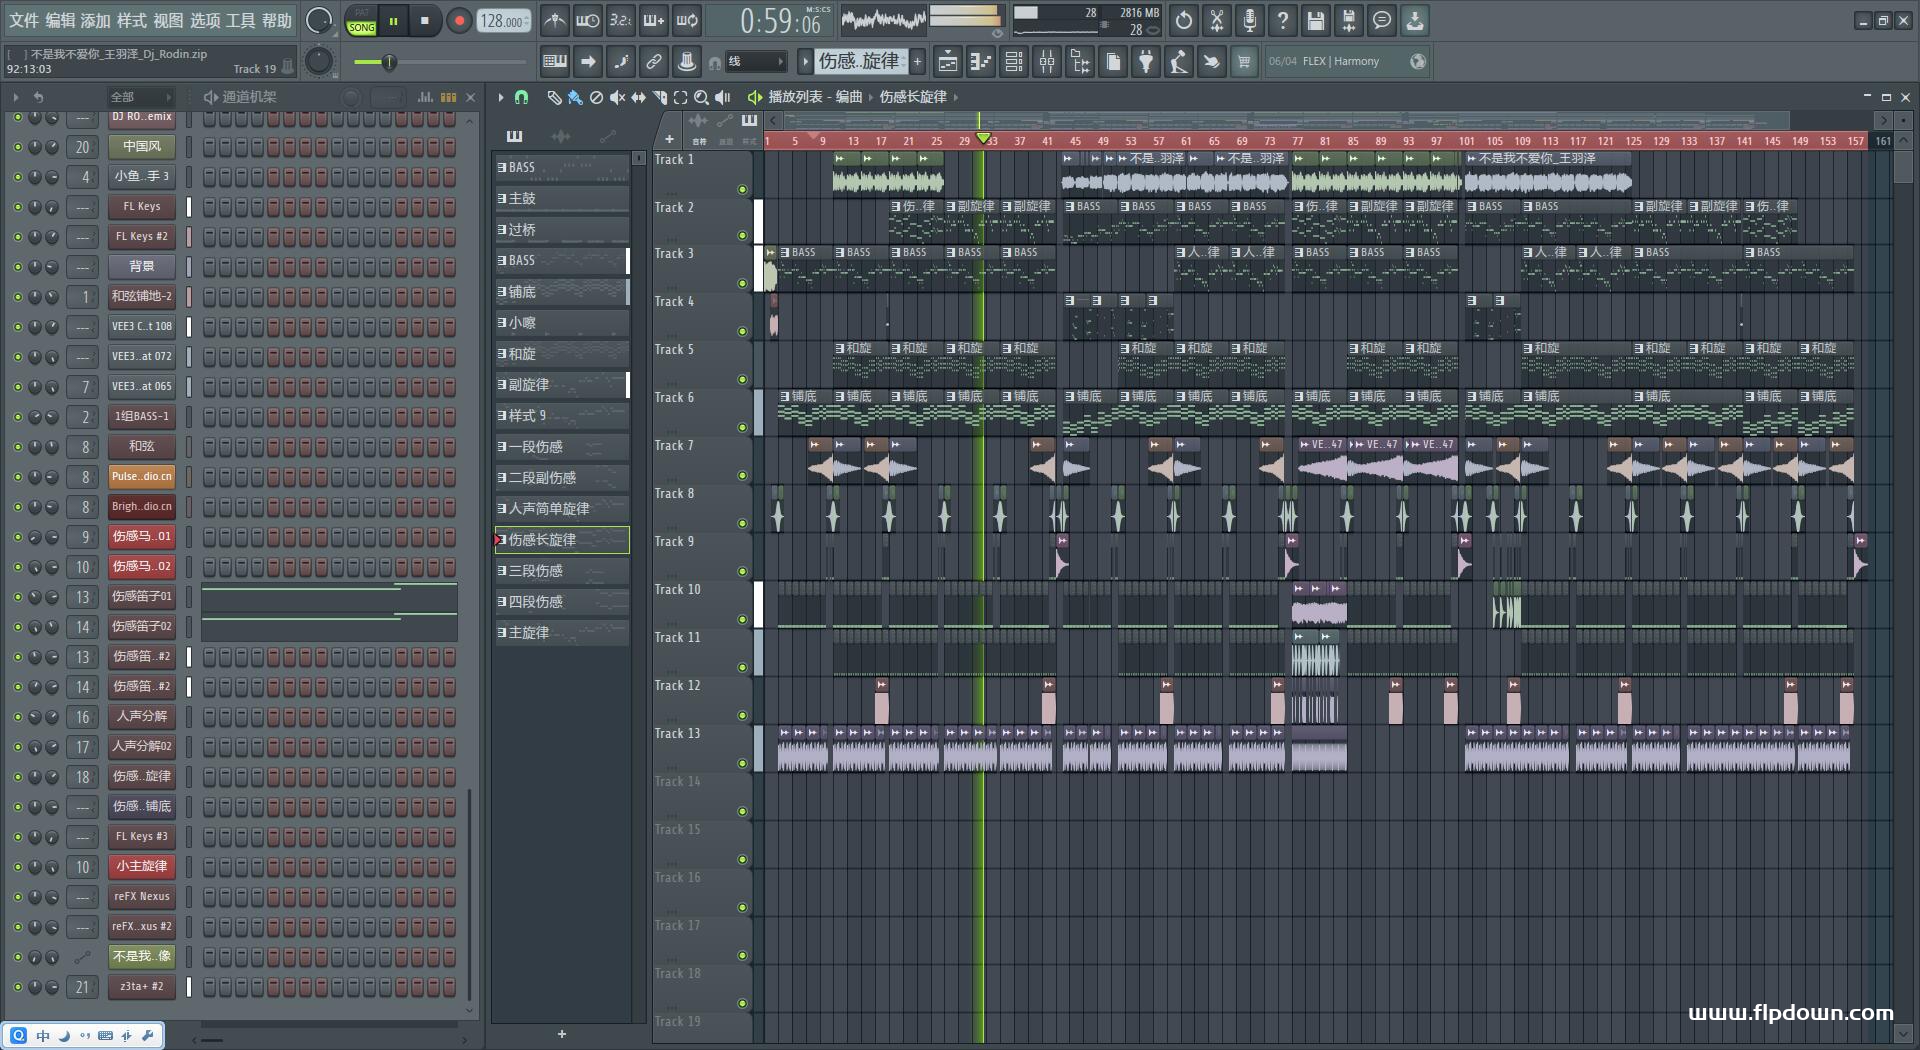Expand the 伤感长旋律 breadcrumb arrow
The height and width of the screenshot is (1050, 1920).
coord(956,97)
